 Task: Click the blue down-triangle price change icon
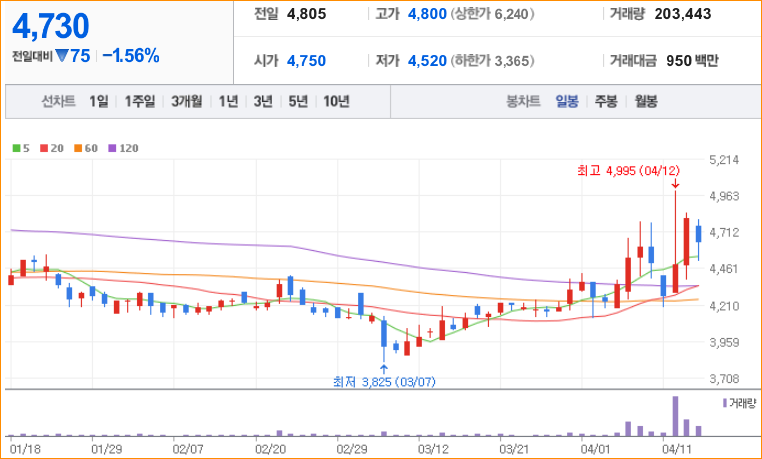point(62,56)
